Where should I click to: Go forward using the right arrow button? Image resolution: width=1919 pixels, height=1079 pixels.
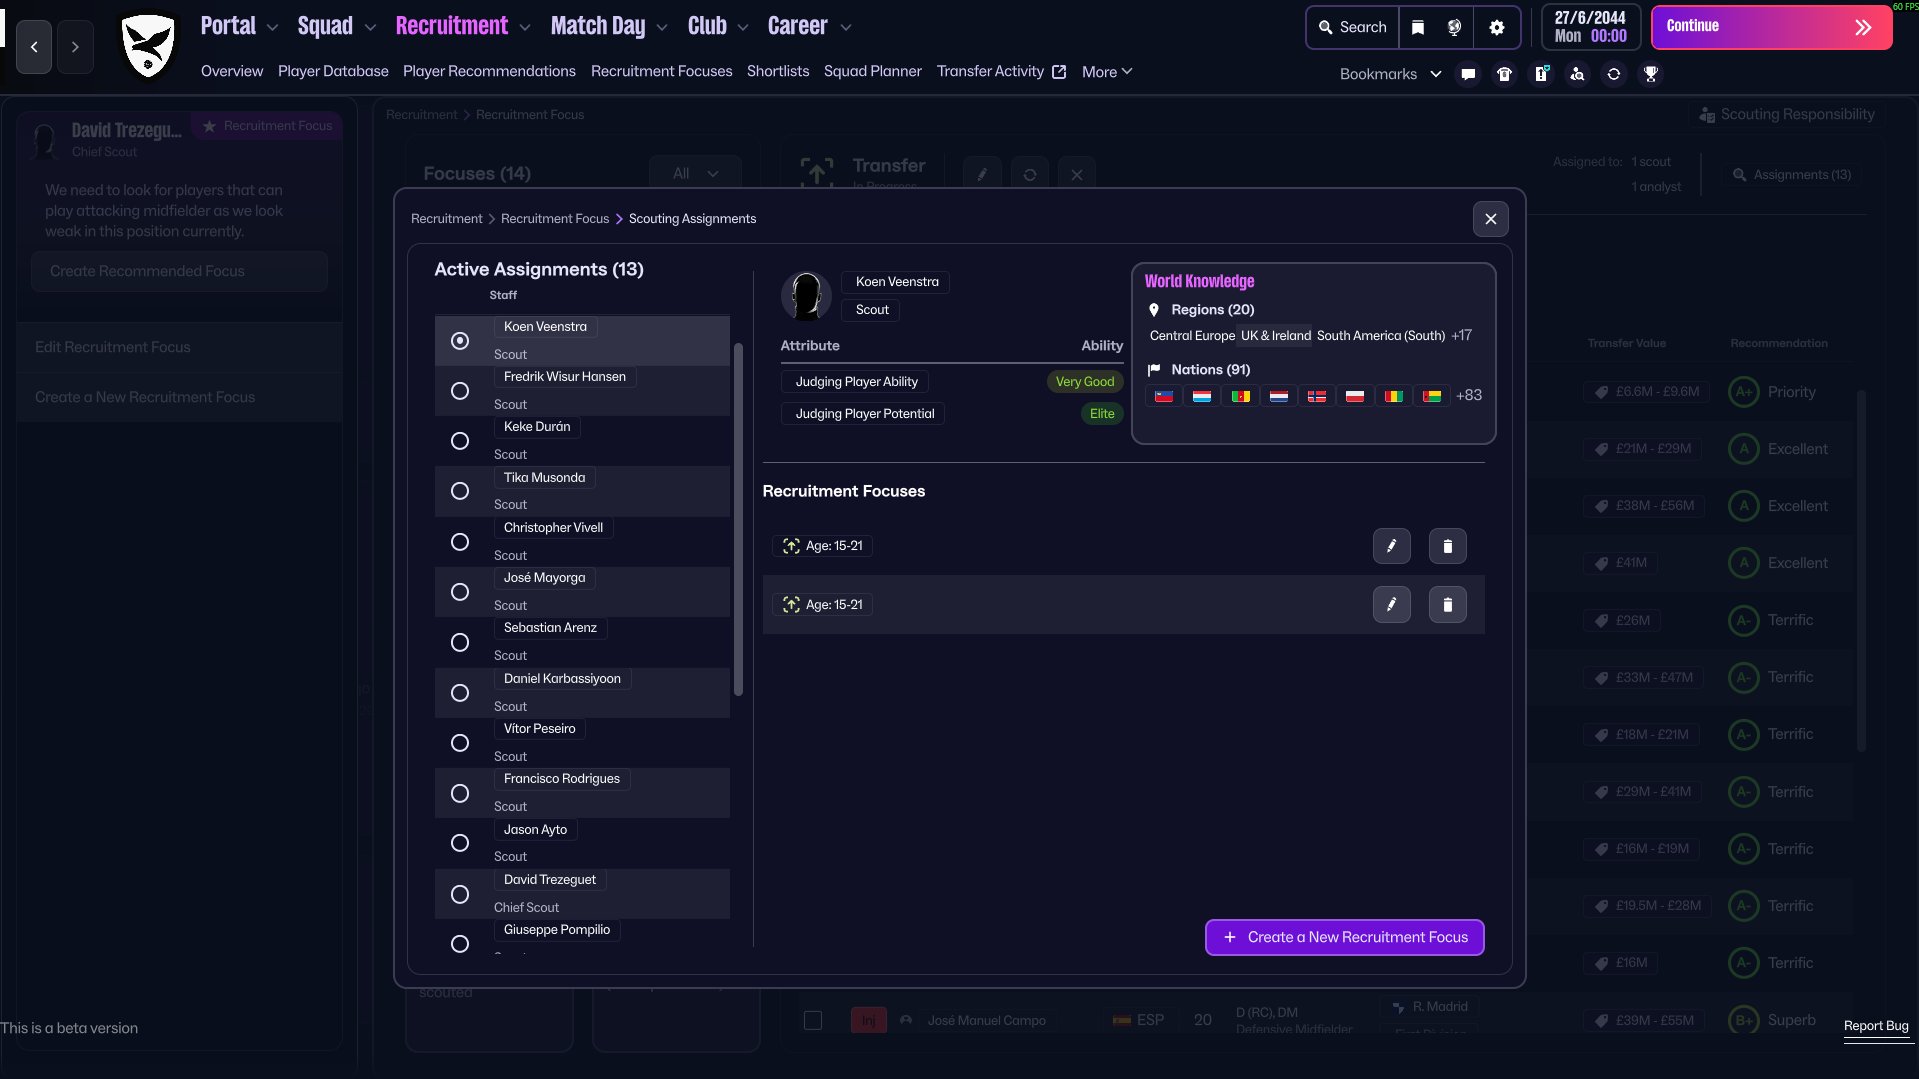75,47
